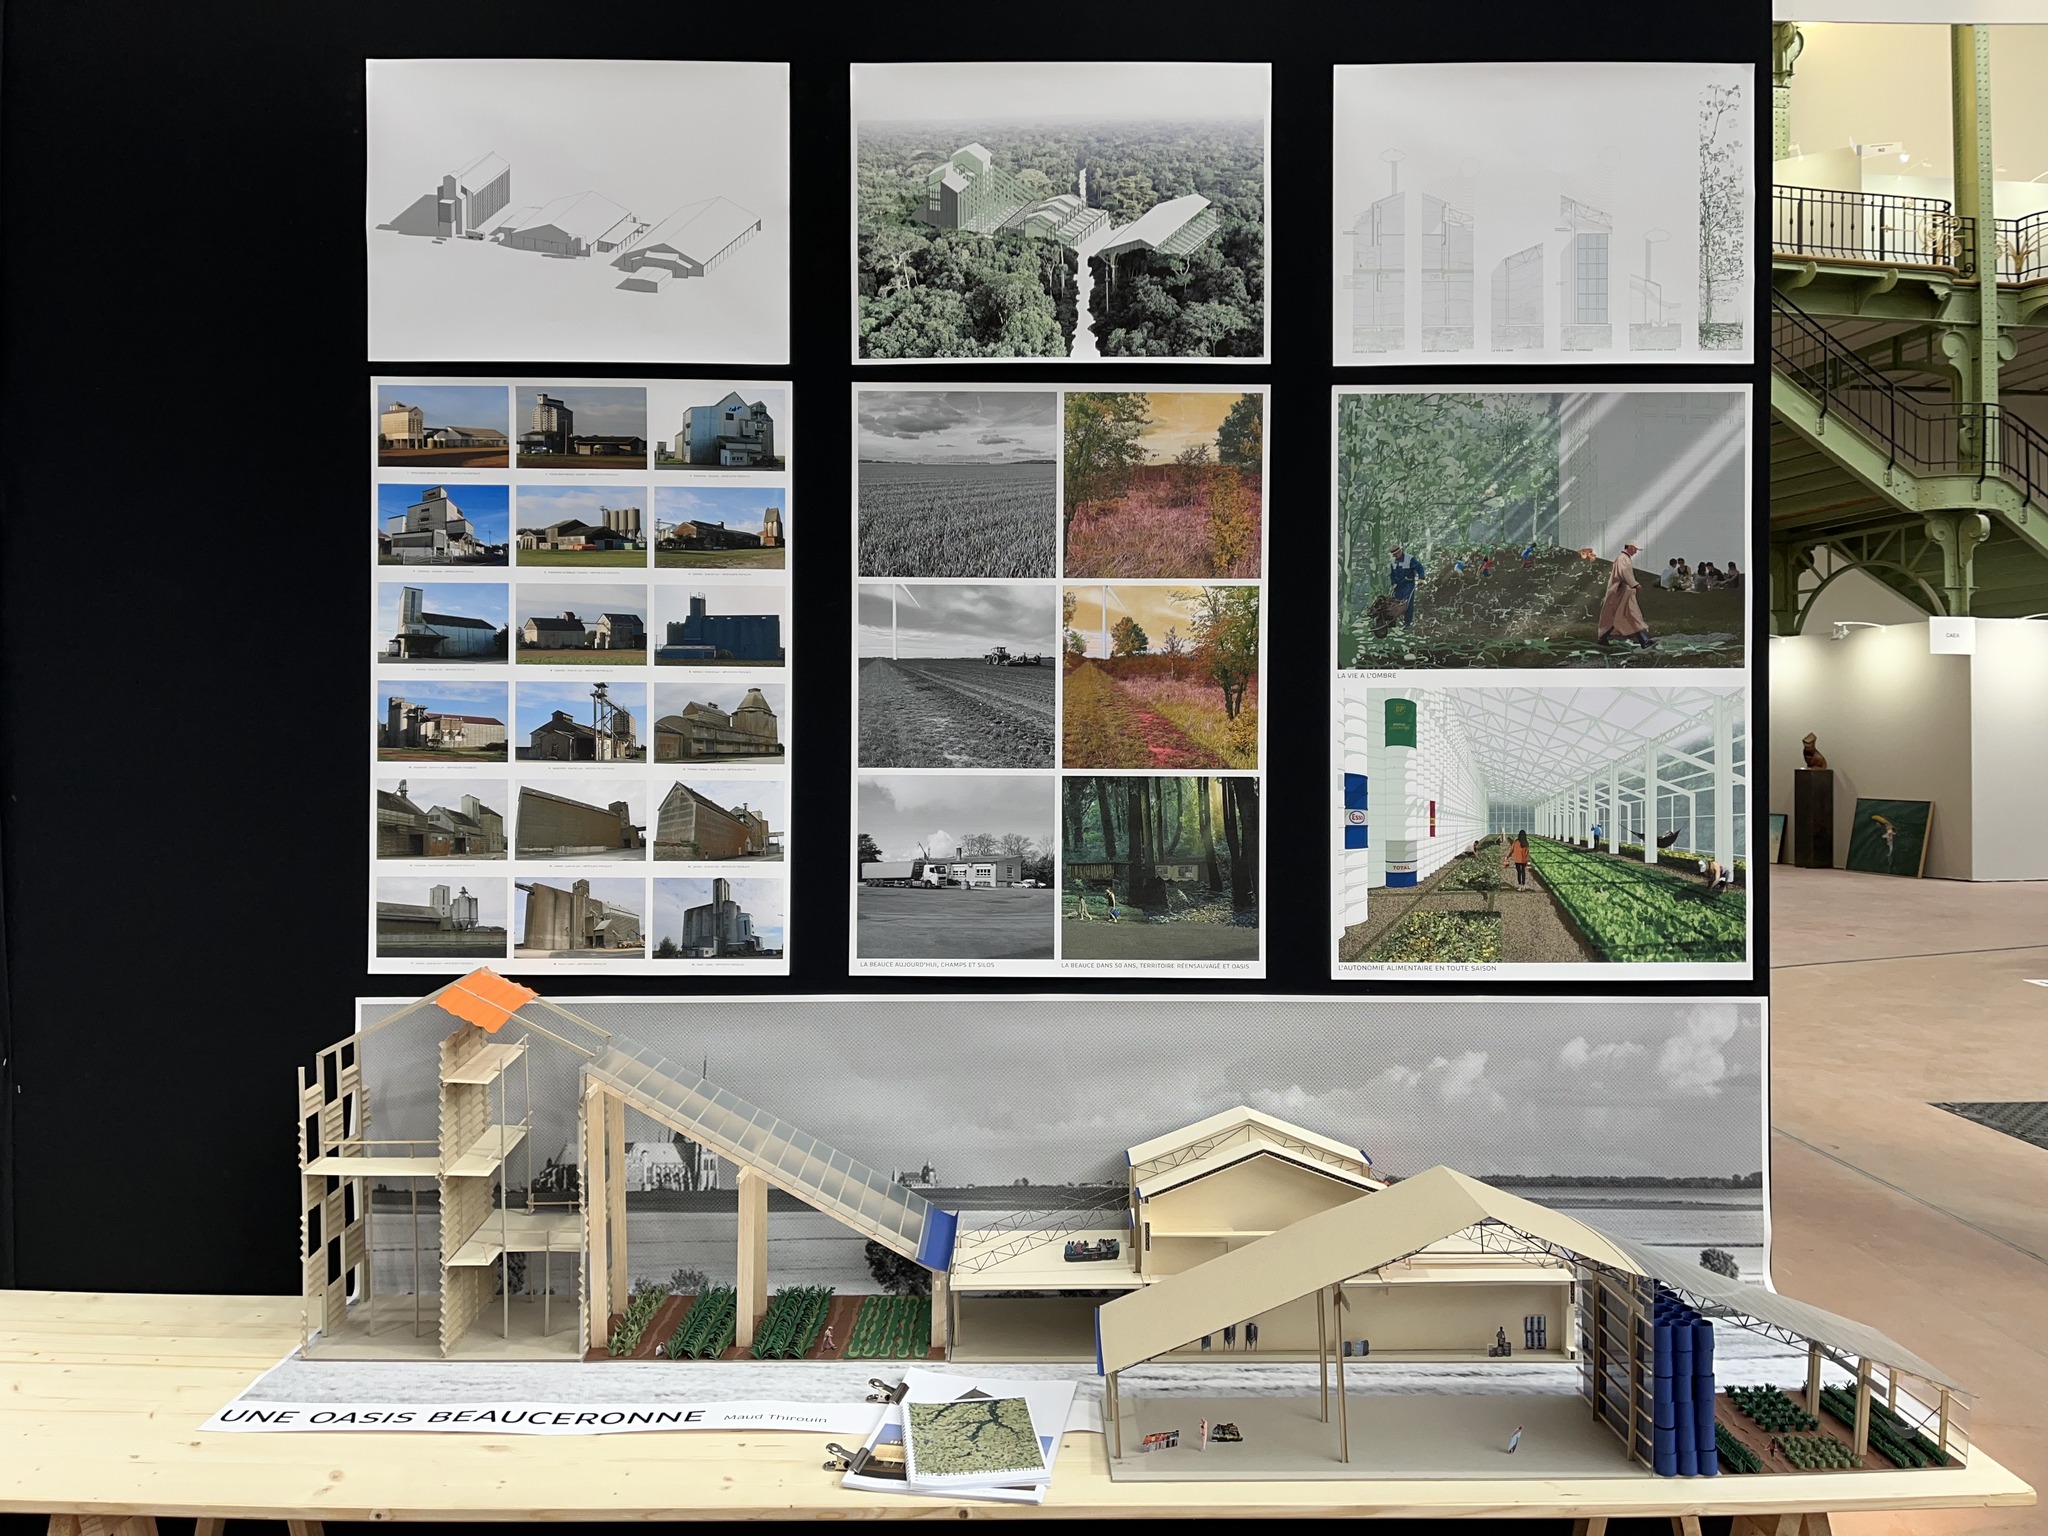
Task: Click the truck at depot photo
Action: pyautogui.click(x=957, y=867)
